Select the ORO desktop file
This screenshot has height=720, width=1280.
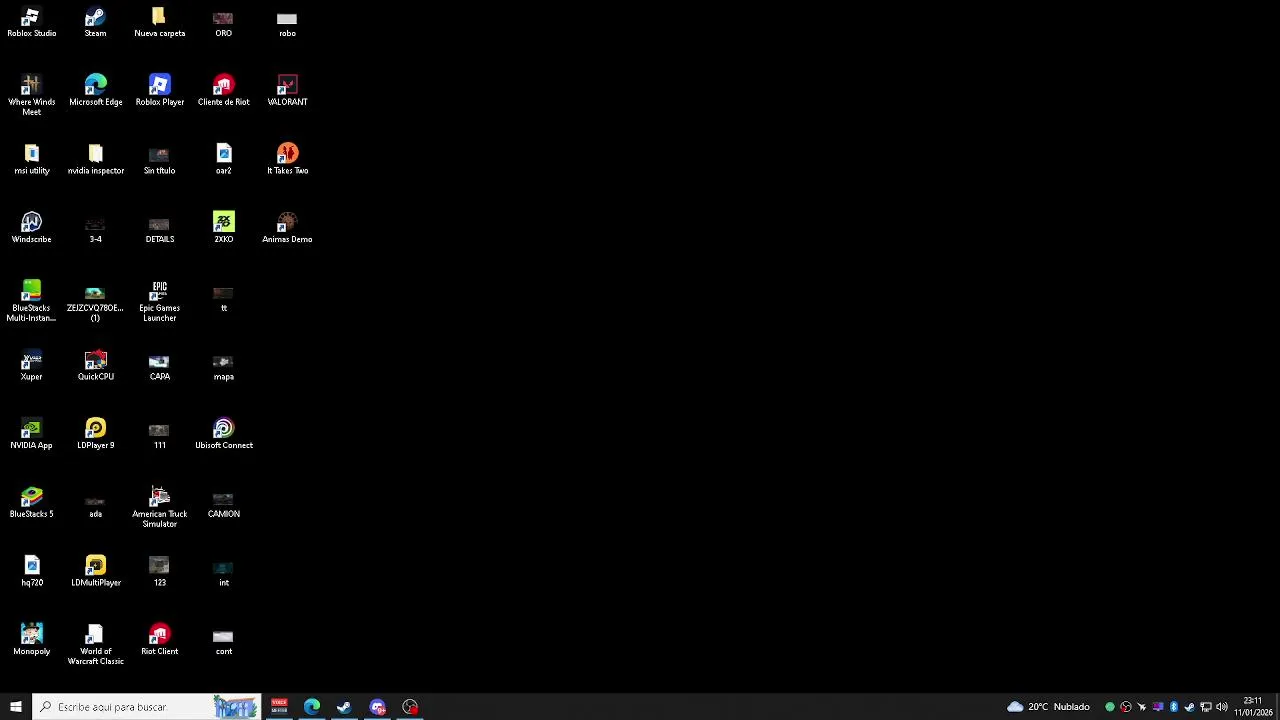click(x=223, y=23)
